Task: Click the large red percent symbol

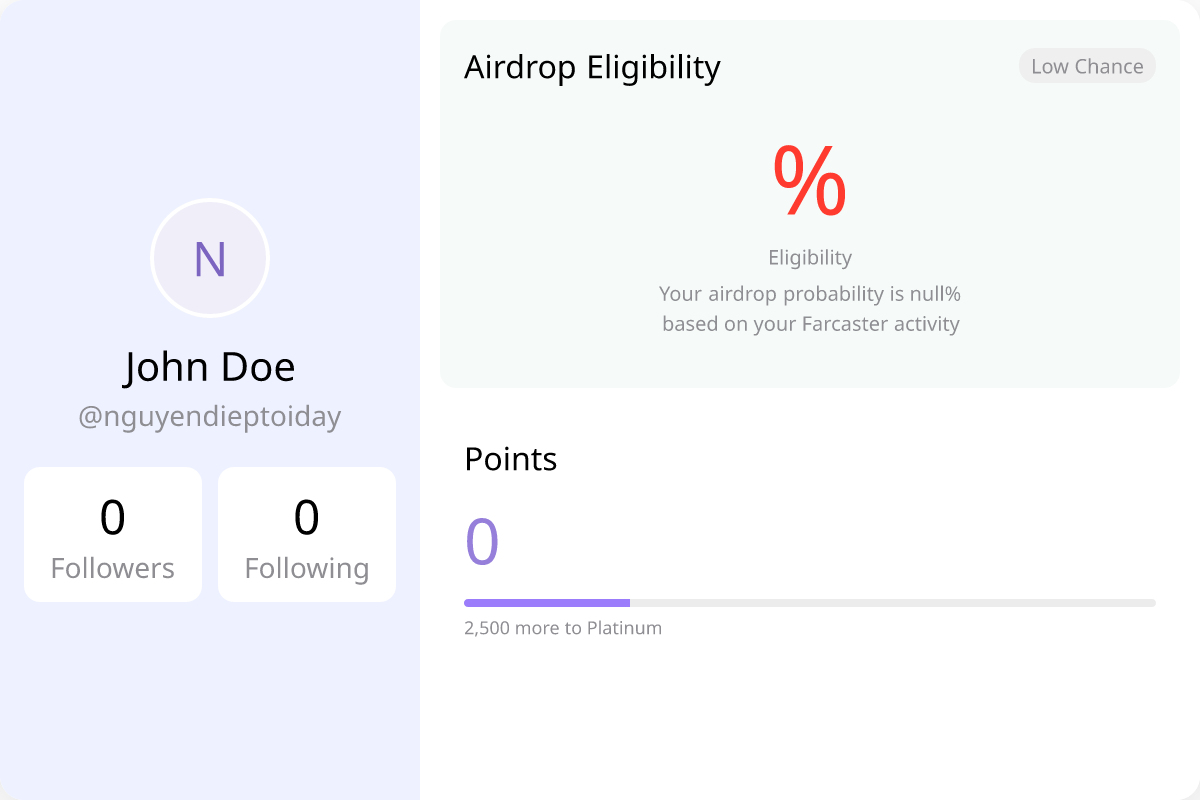Action: coord(810,181)
